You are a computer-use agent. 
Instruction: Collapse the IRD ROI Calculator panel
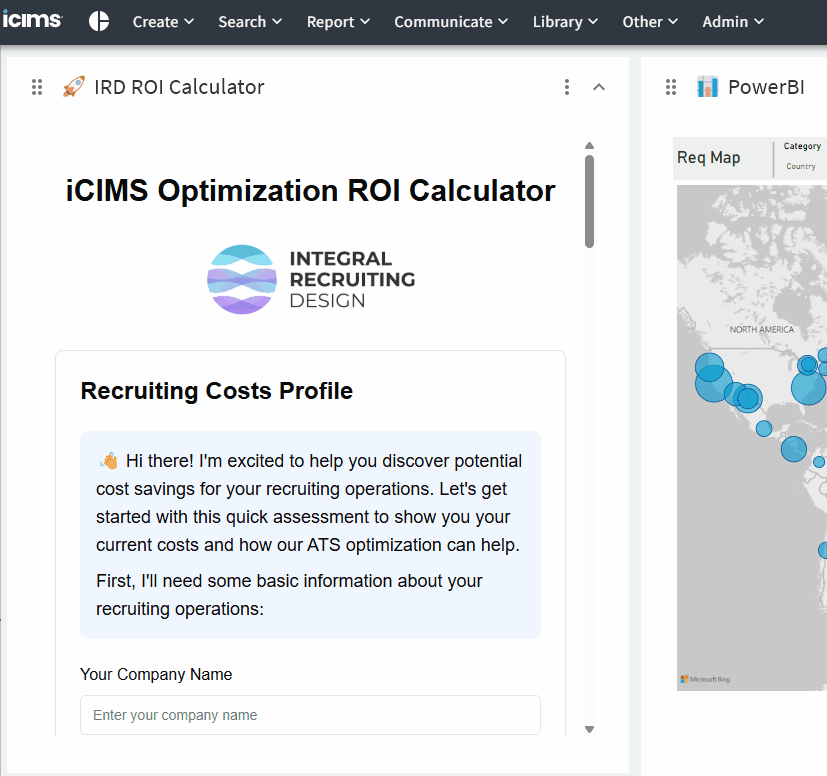tap(599, 87)
